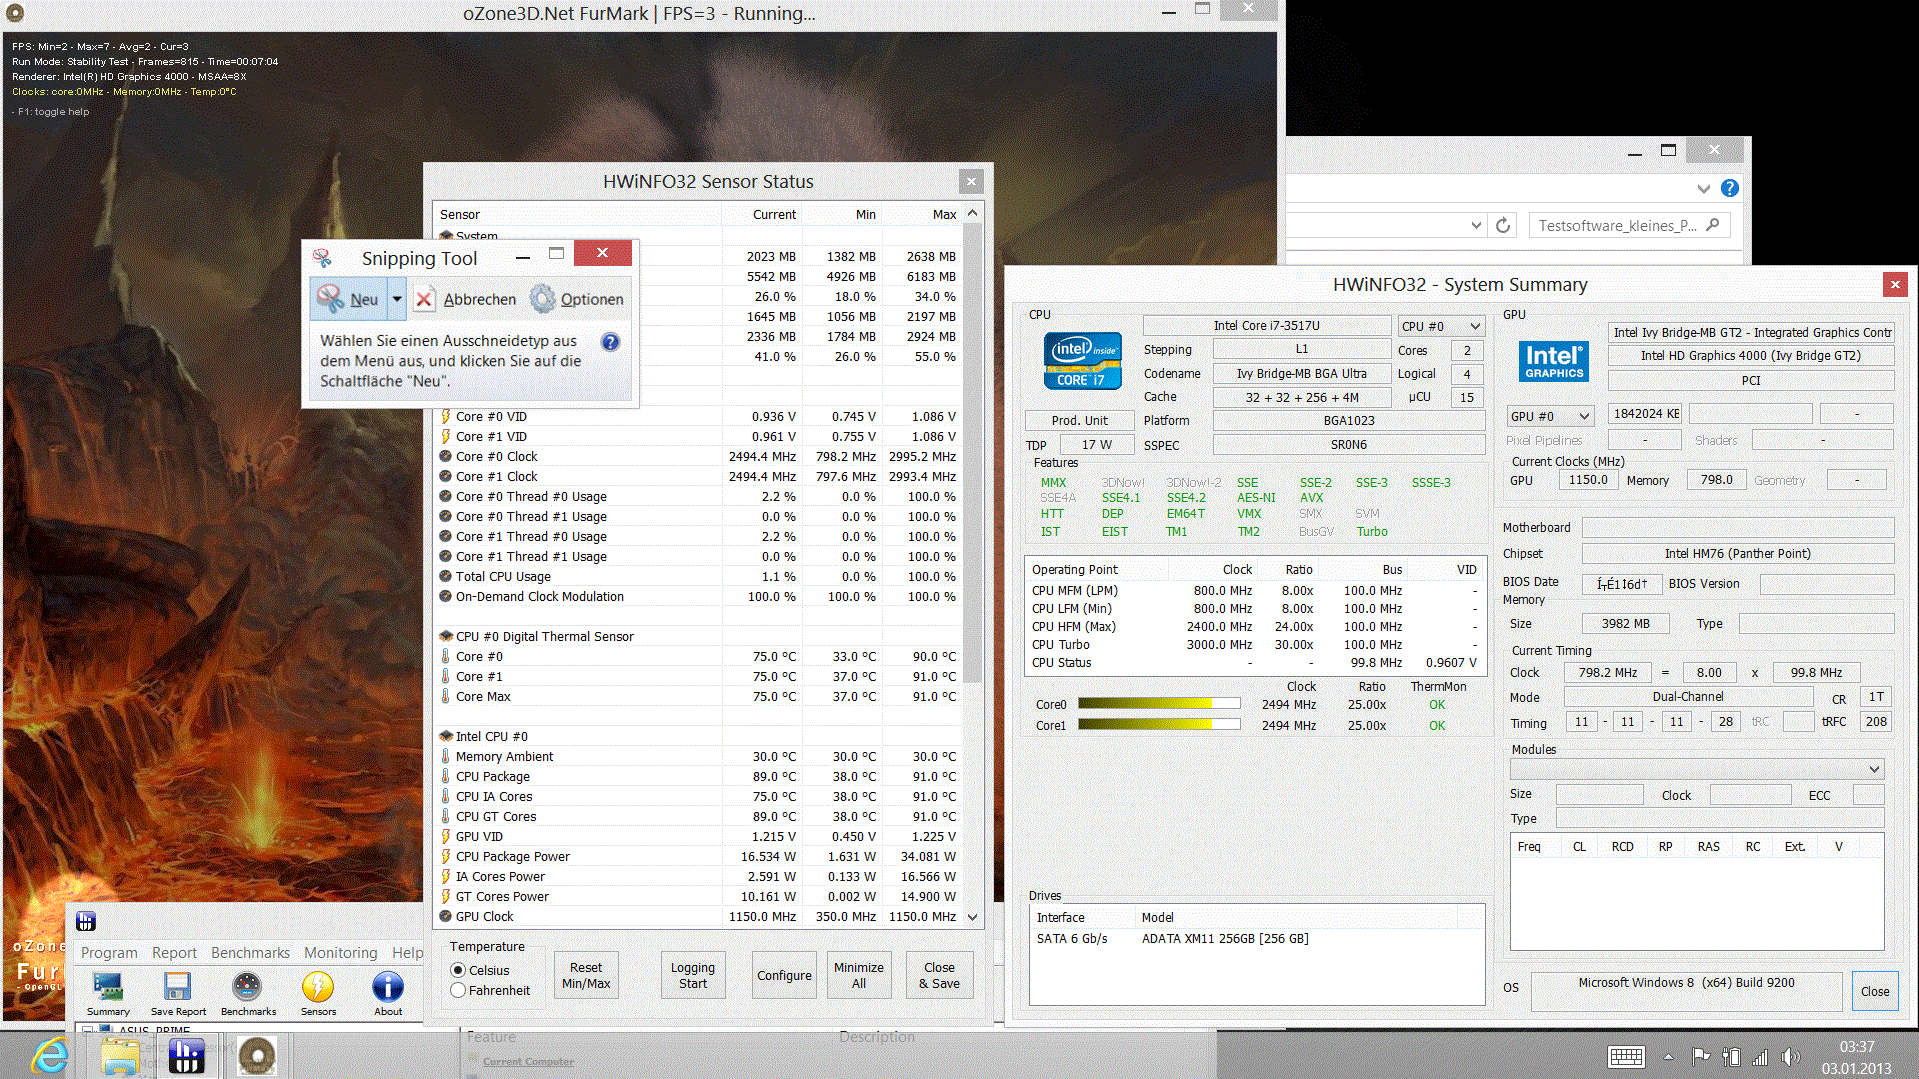
Task: Click the Explorer search magnifier icon
Action: click(x=1713, y=225)
